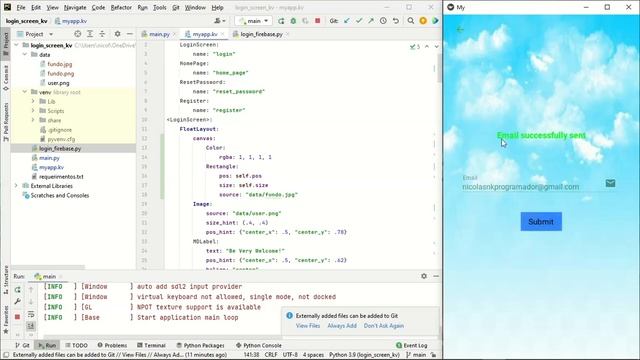Run the main configuration with the green play icon
640x360 pixels.
click(x=281, y=21)
